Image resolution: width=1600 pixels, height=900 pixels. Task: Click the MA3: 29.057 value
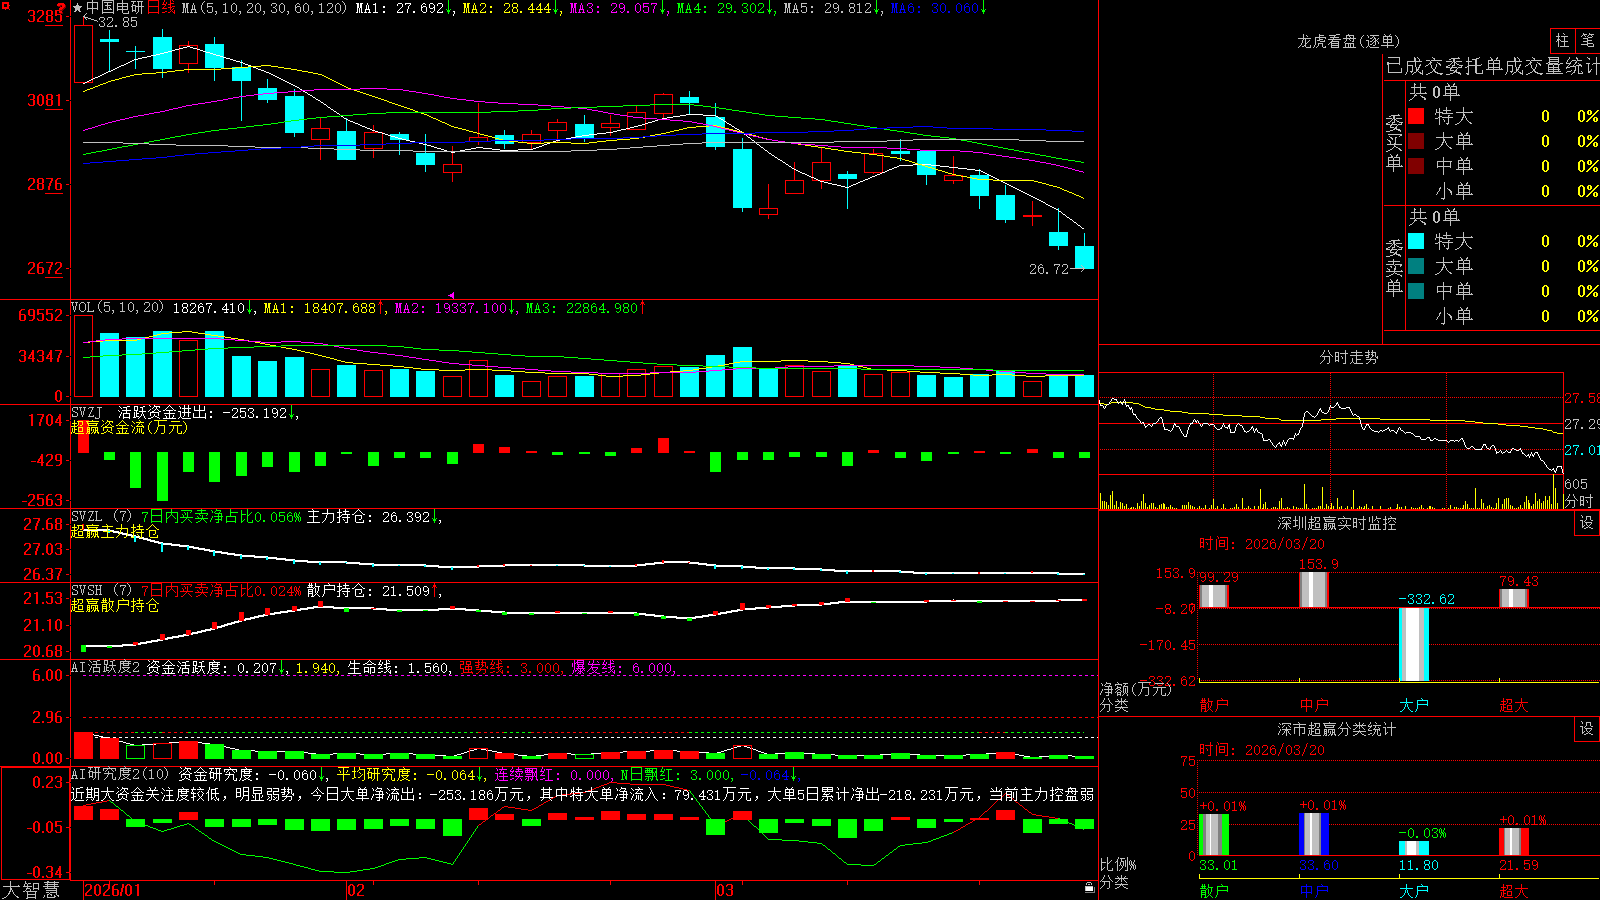(x=618, y=8)
